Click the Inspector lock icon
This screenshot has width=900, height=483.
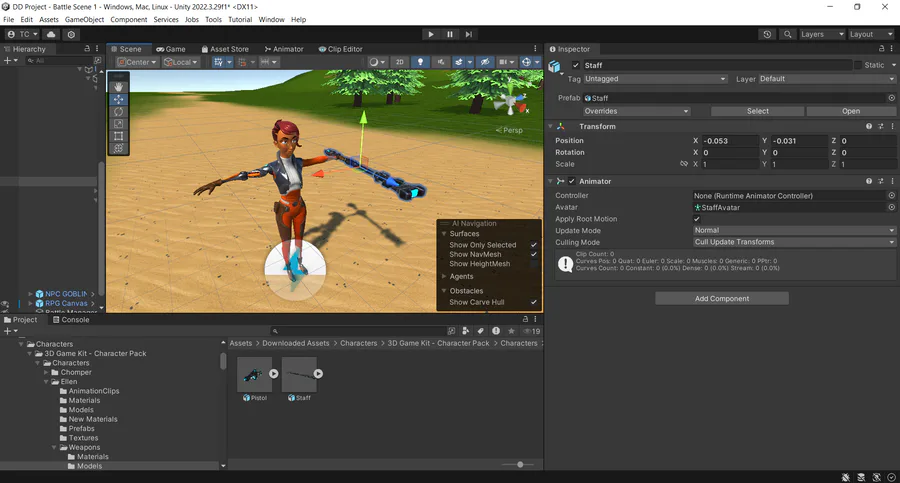(882, 49)
